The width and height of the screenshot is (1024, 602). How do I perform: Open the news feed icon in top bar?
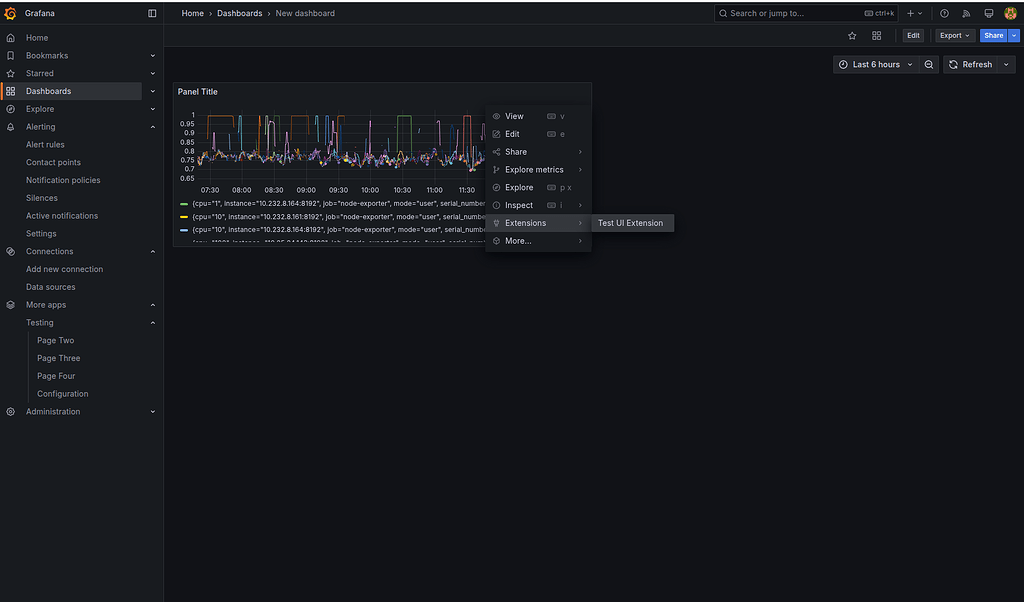click(964, 13)
